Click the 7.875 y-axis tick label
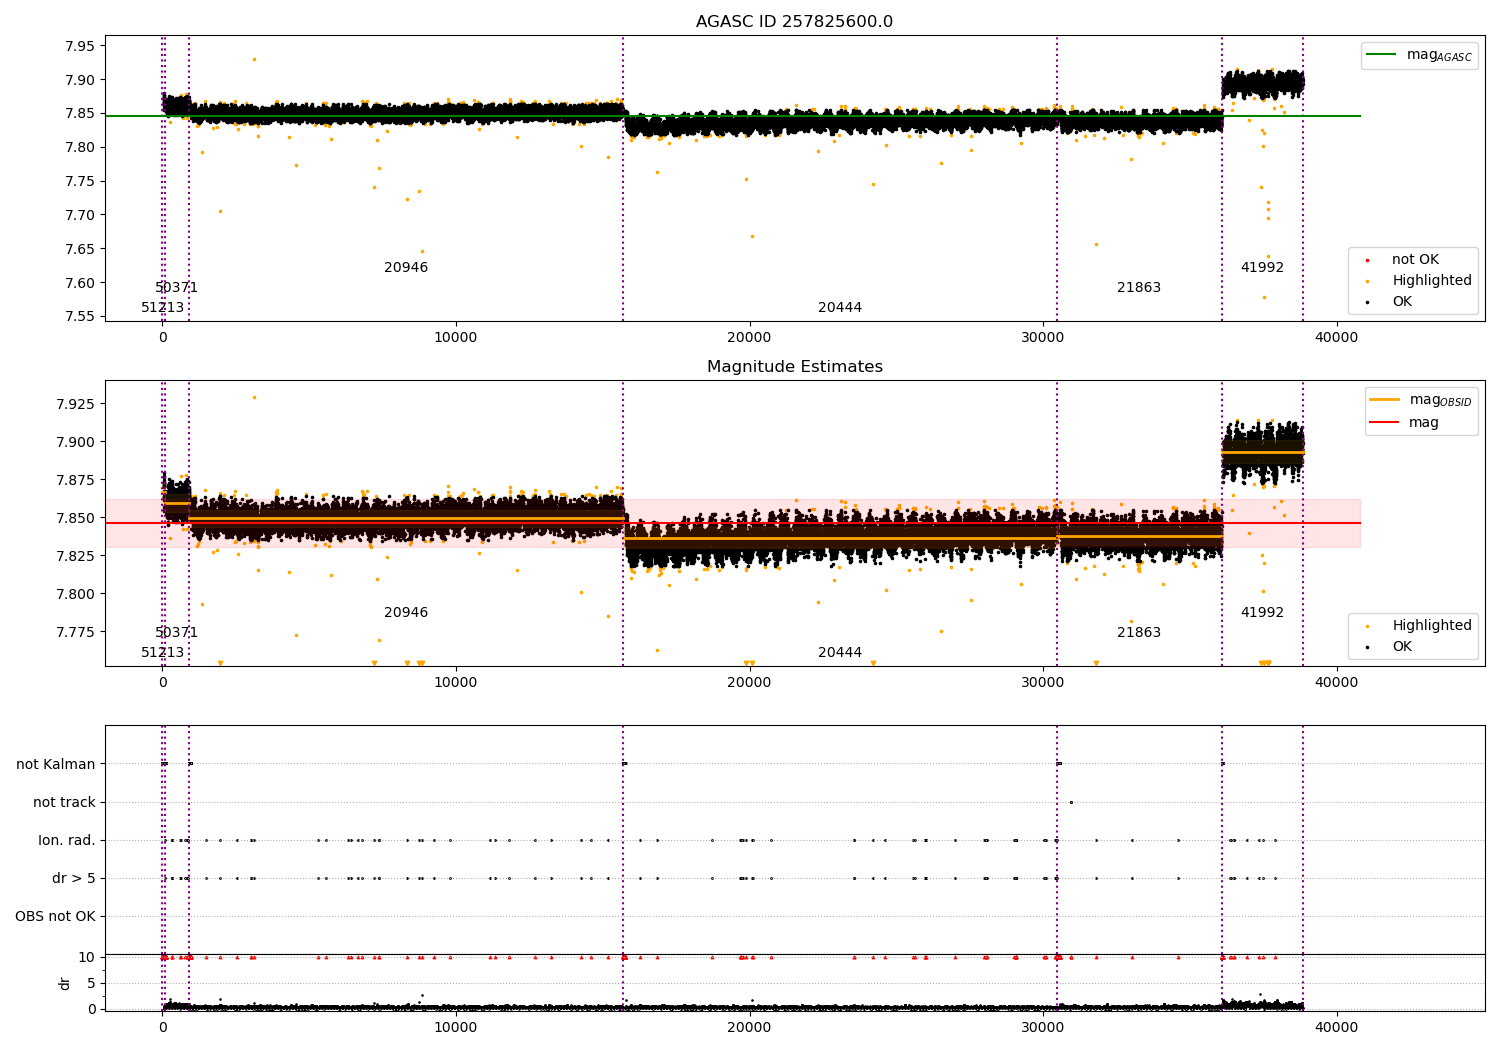Viewport: 1500px width, 1050px height. (x=74, y=480)
